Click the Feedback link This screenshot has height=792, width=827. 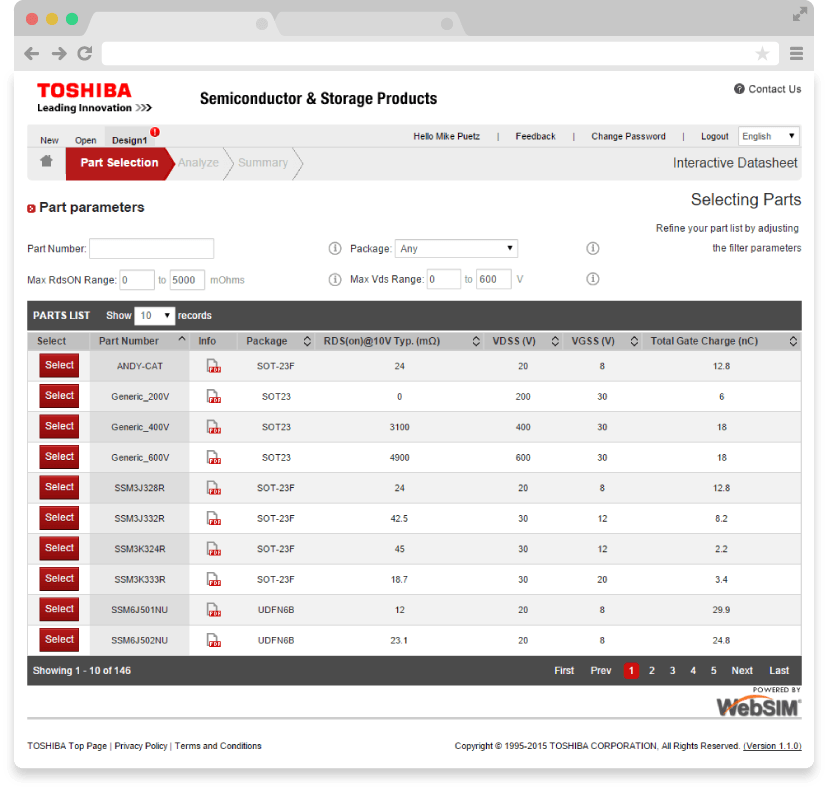pos(535,136)
